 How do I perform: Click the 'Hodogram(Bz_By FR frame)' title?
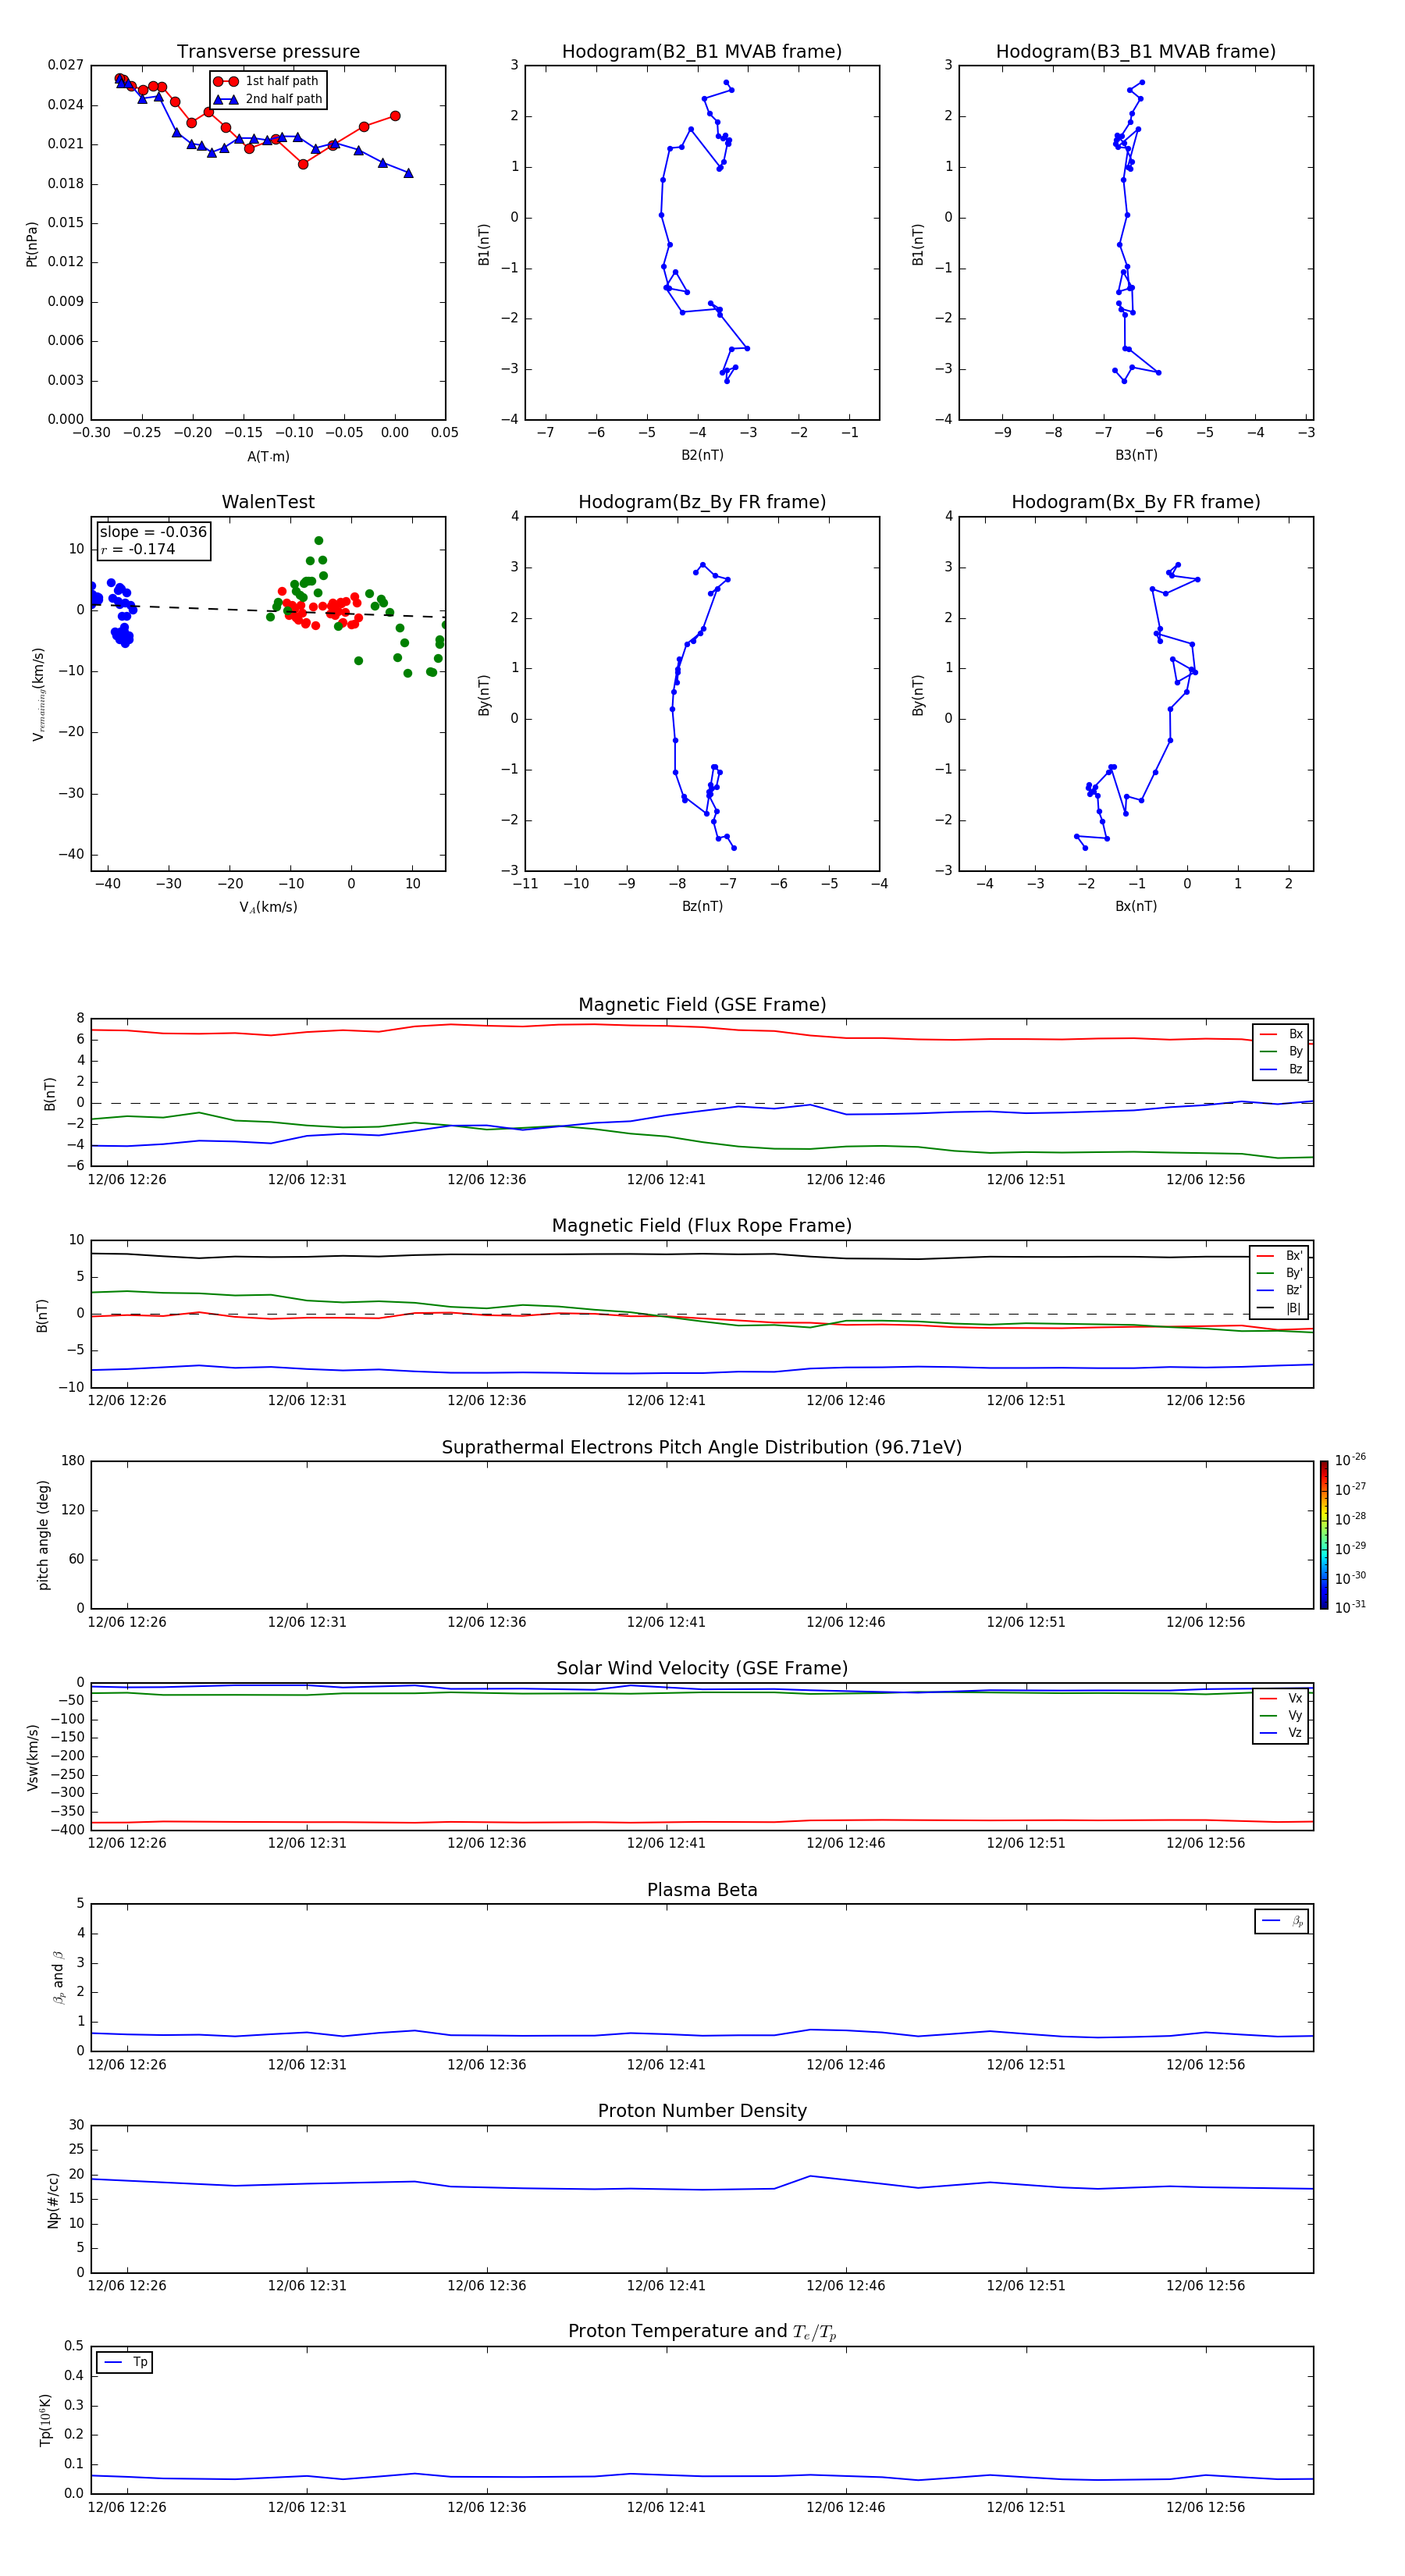pos(702,502)
